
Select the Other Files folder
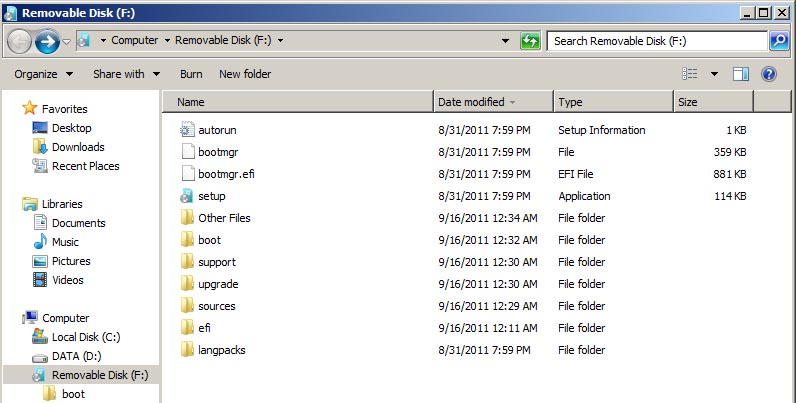224,218
